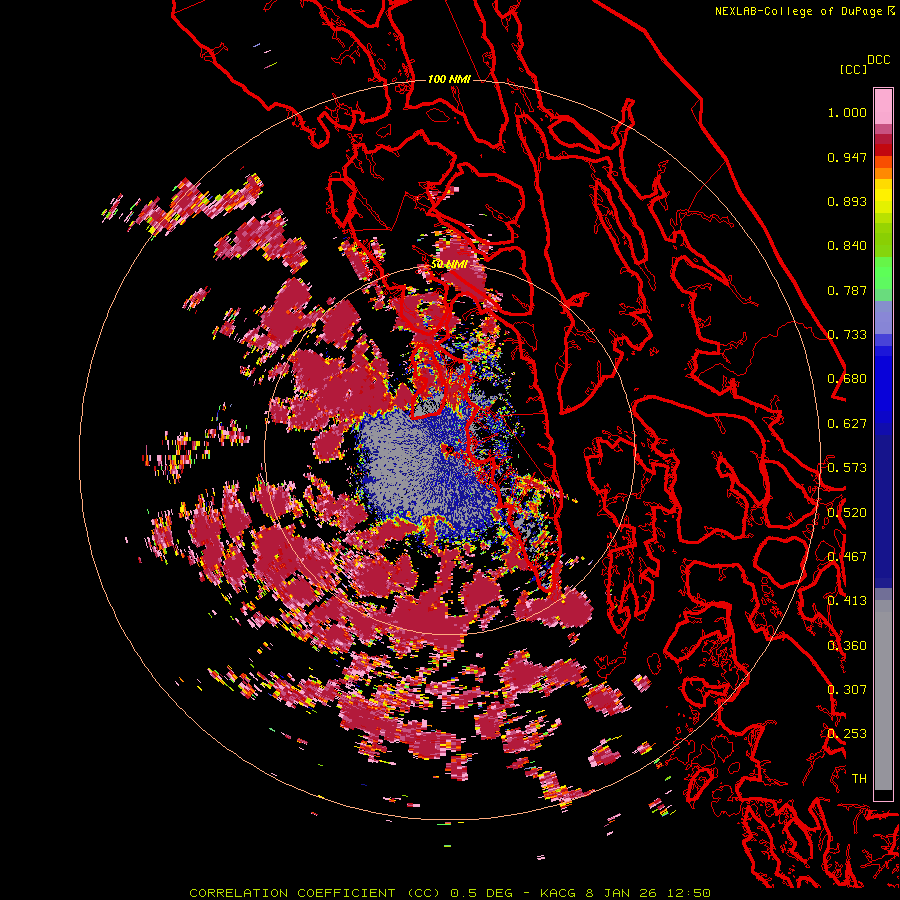Select the 0.467 color scale value
Screen dimensions: 900x900
[x=847, y=557]
